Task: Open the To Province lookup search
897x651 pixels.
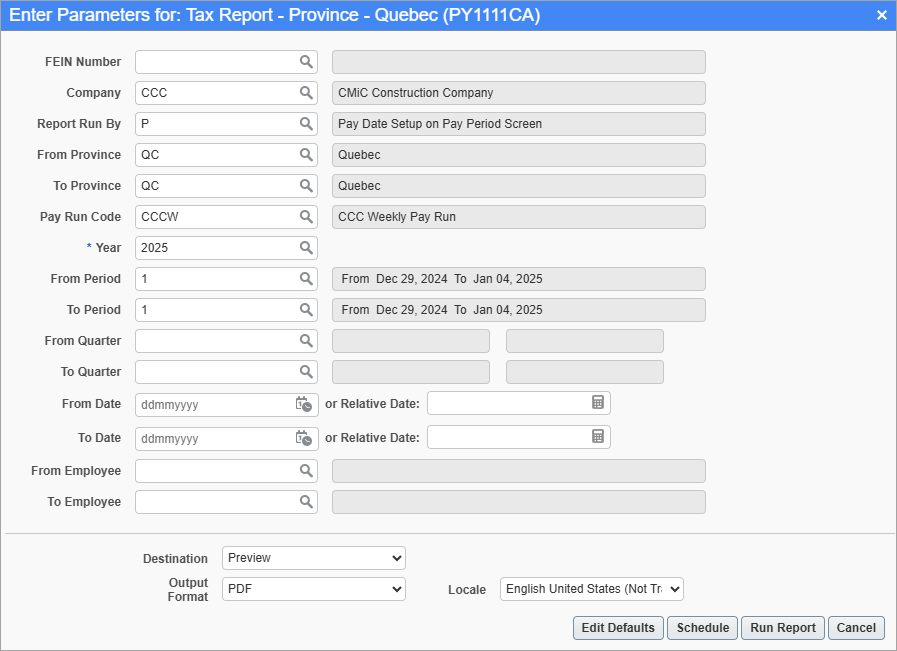Action: click(307, 186)
